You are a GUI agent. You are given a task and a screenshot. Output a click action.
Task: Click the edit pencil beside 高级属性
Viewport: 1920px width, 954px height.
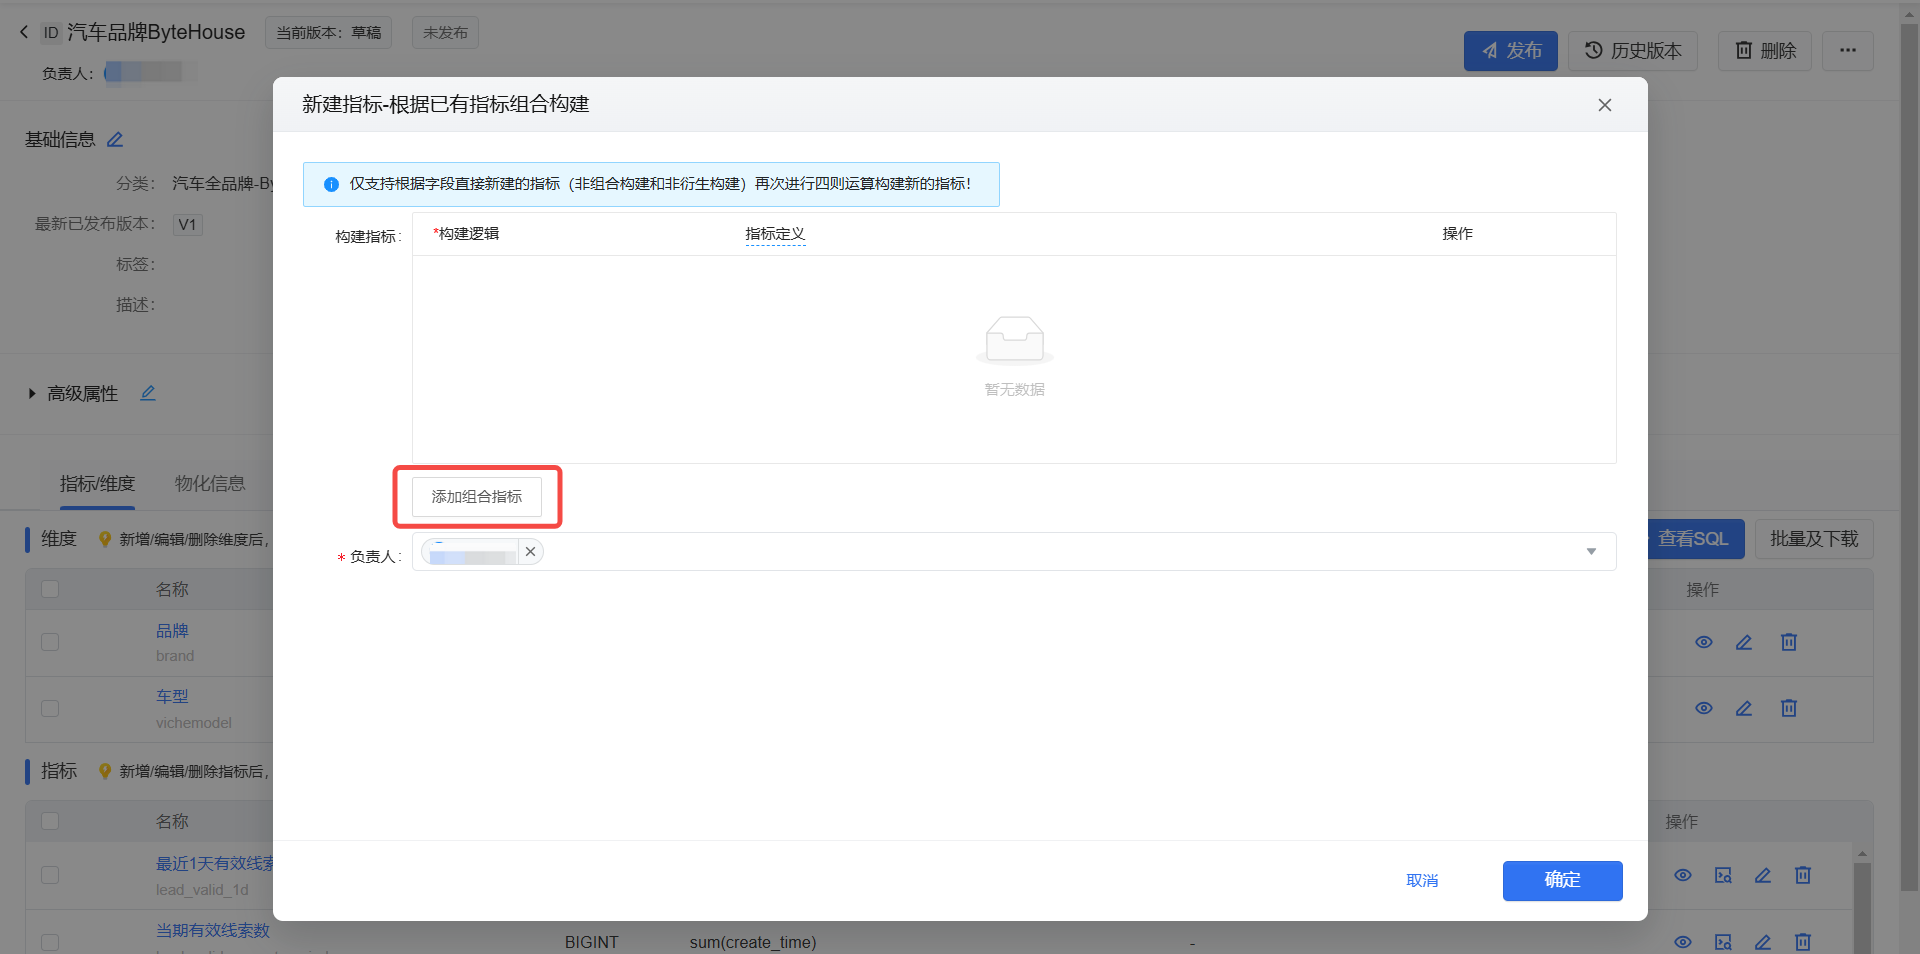click(148, 394)
